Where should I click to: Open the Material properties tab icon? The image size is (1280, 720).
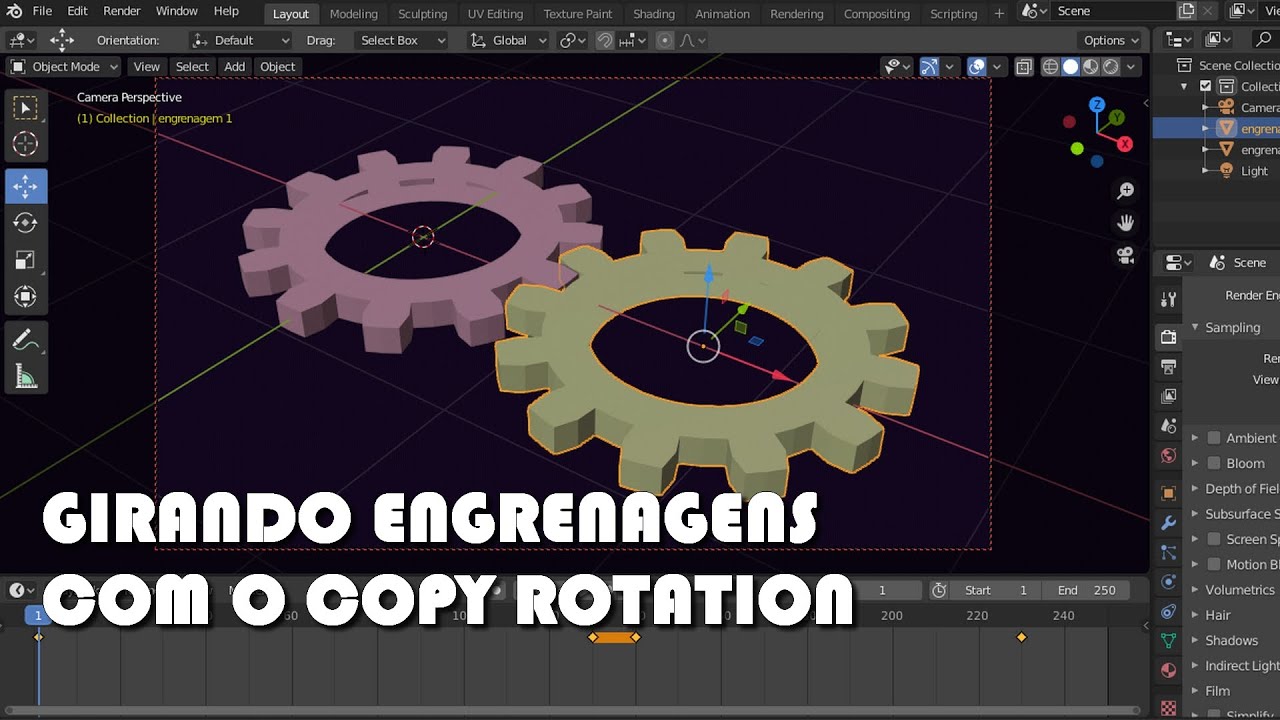pos(1168,670)
